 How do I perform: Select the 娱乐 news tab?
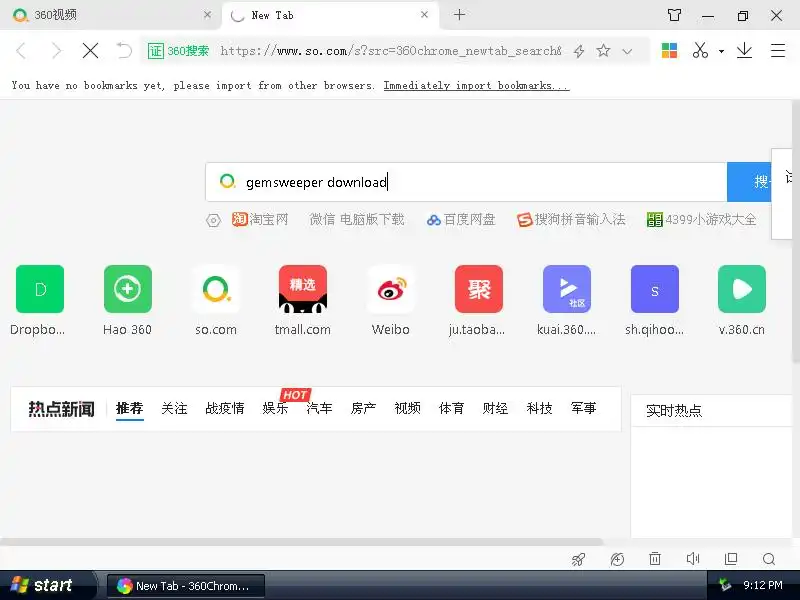point(276,408)
